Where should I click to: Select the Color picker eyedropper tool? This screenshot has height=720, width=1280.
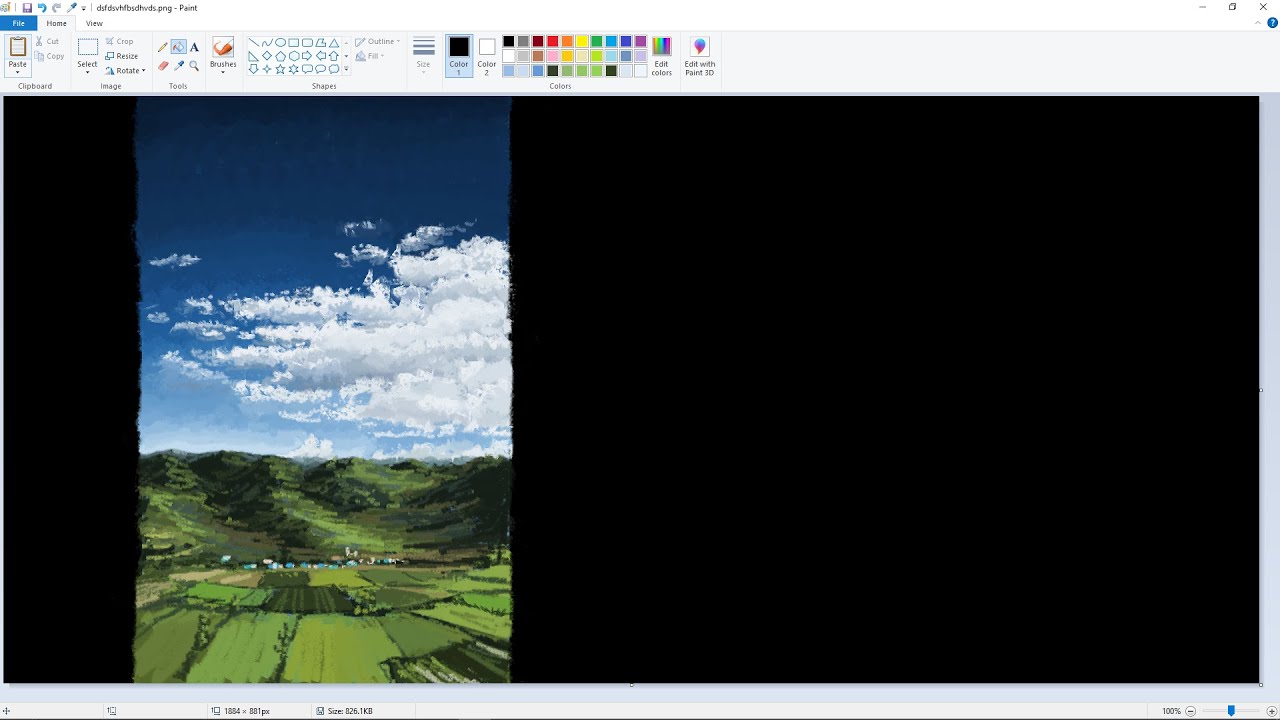179,66
